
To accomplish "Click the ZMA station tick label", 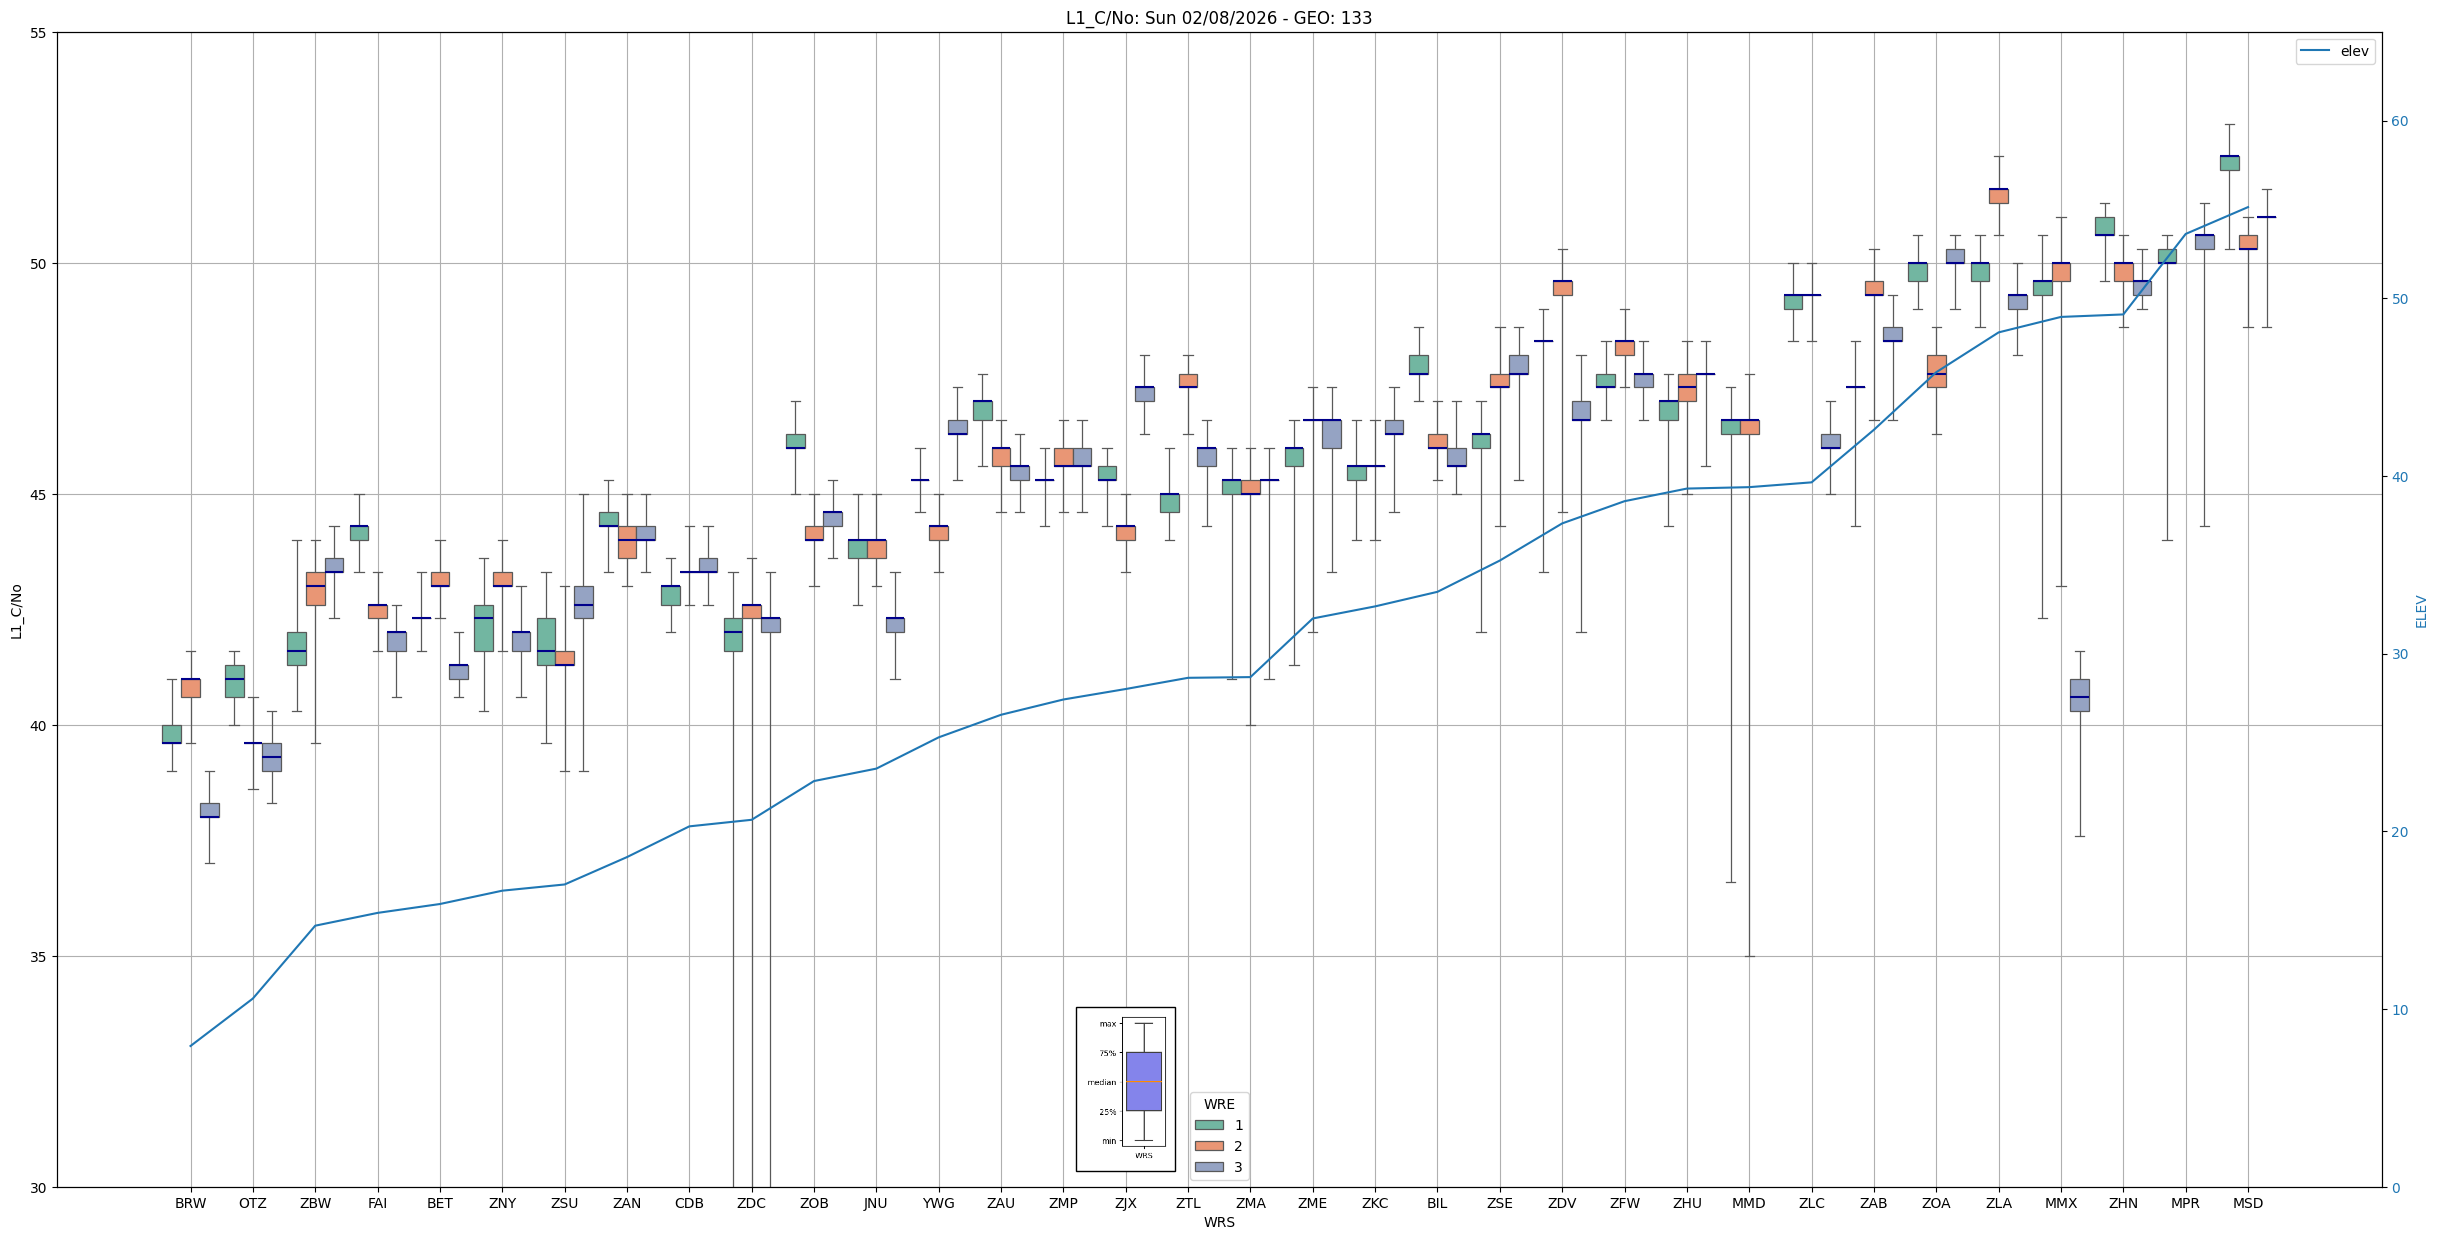I will pos(1250,1203).
